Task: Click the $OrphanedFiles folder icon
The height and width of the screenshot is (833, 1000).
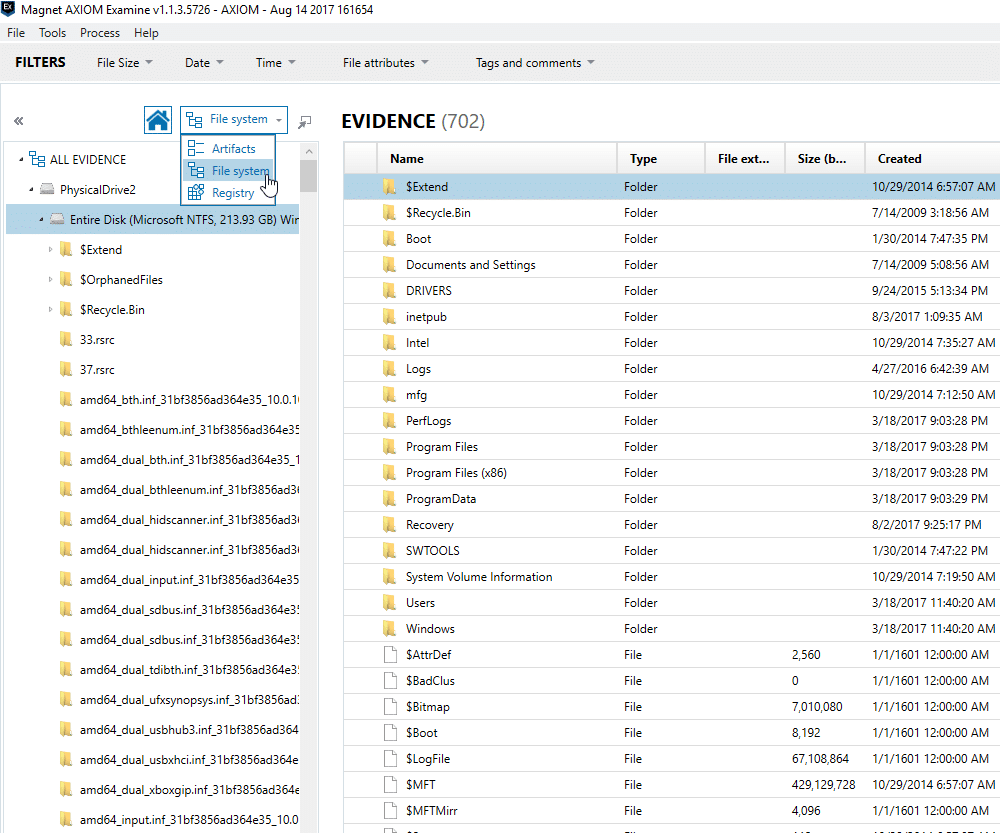Action: [66, 279]
